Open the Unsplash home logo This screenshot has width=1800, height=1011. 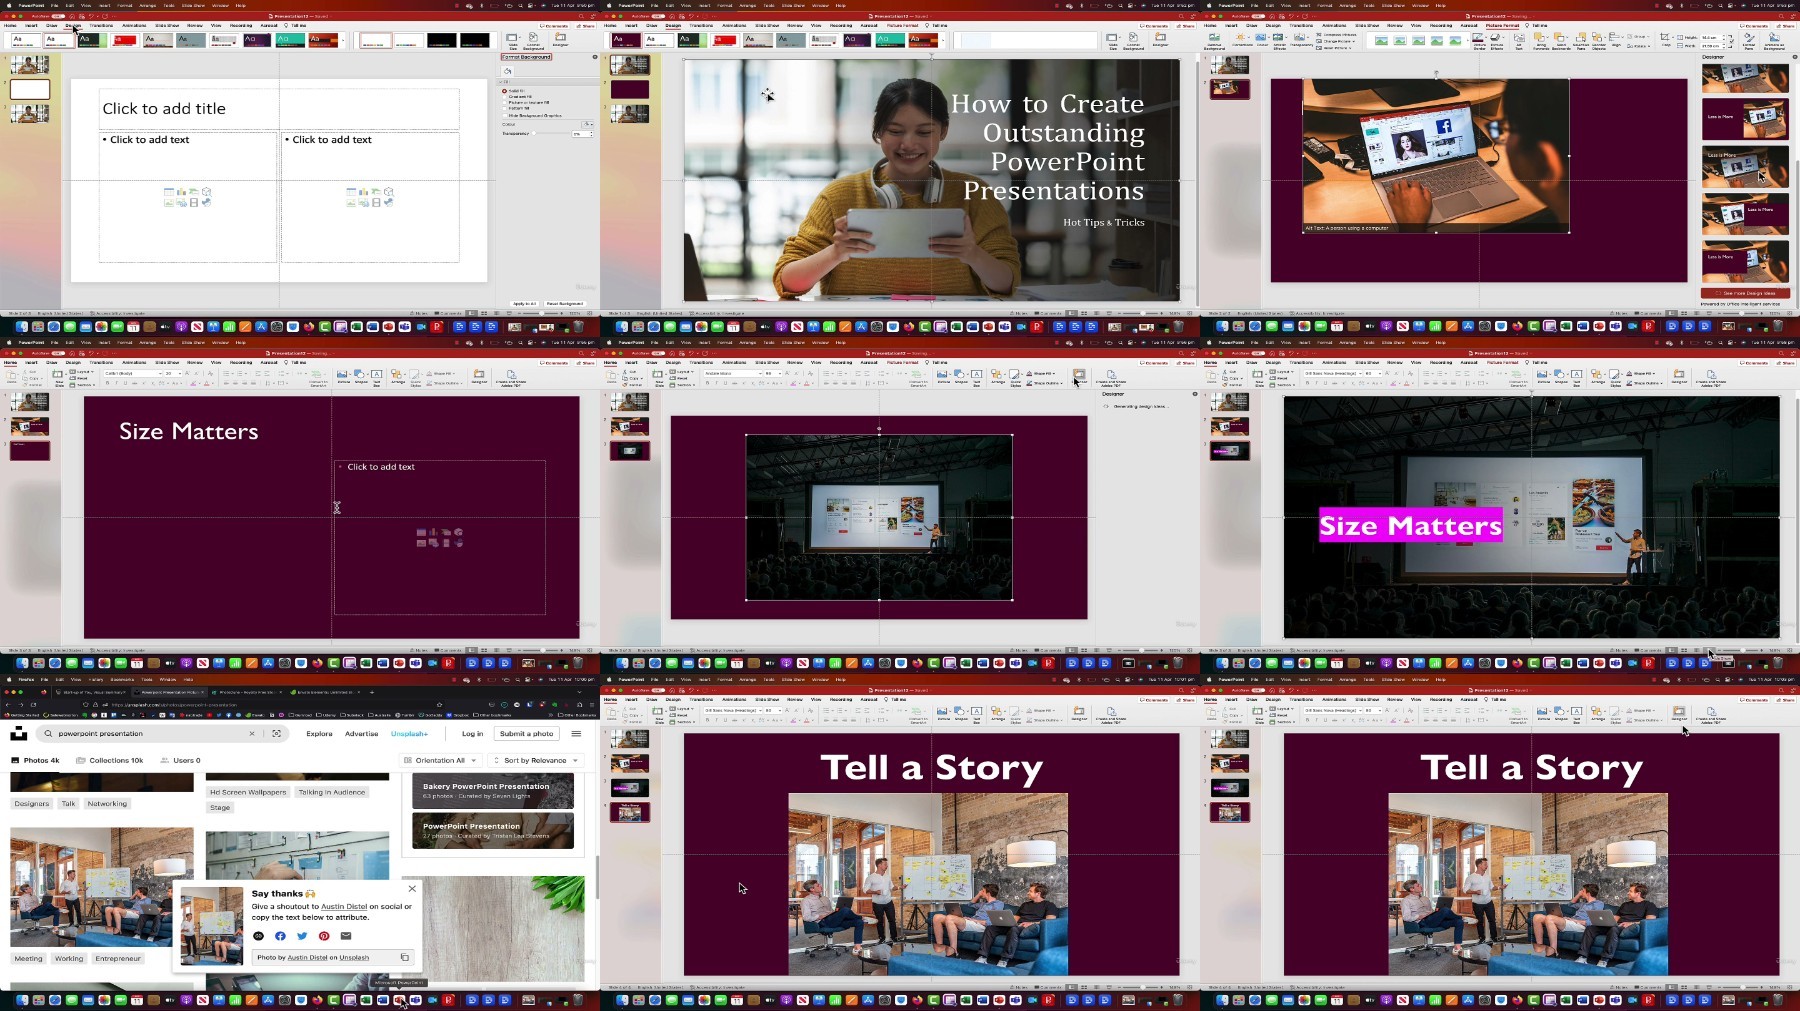point(19,734)
